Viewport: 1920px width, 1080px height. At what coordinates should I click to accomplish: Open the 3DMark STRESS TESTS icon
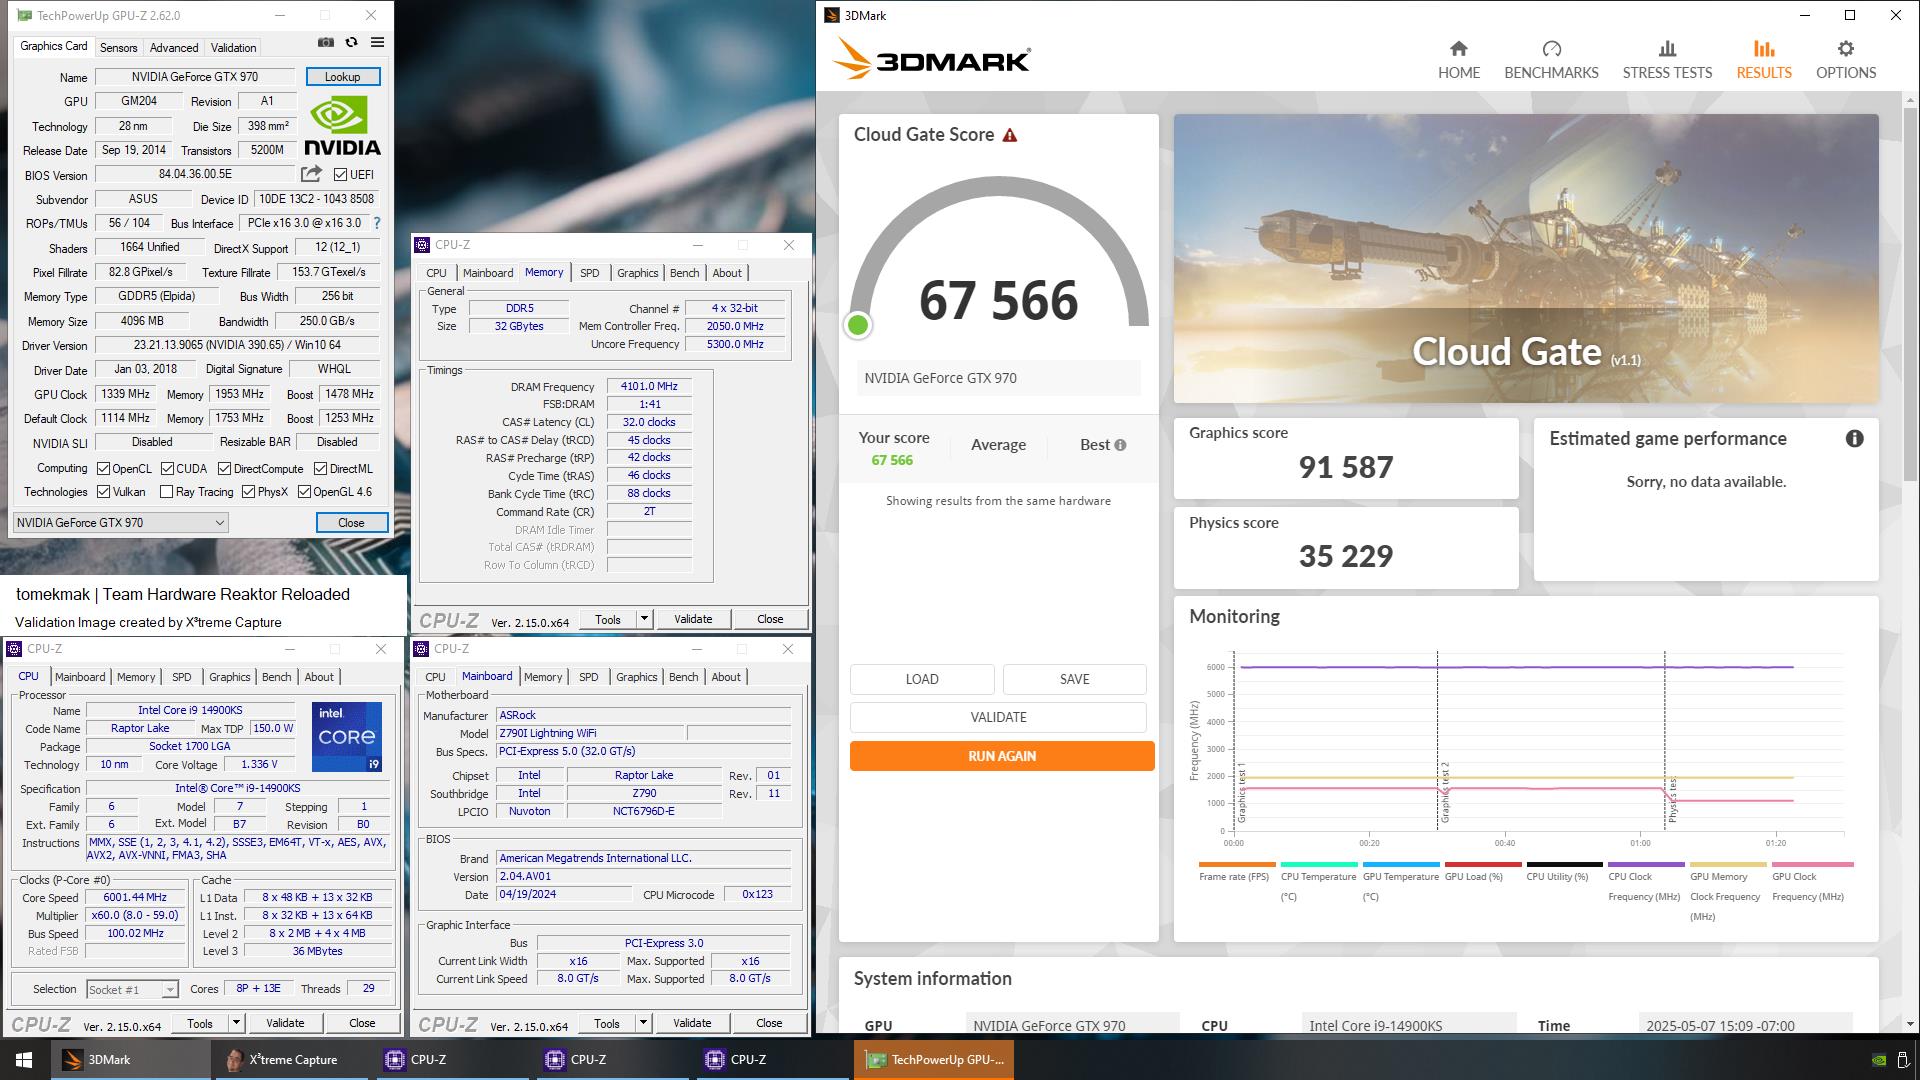pyautogui.click(x=1666, y=49)
